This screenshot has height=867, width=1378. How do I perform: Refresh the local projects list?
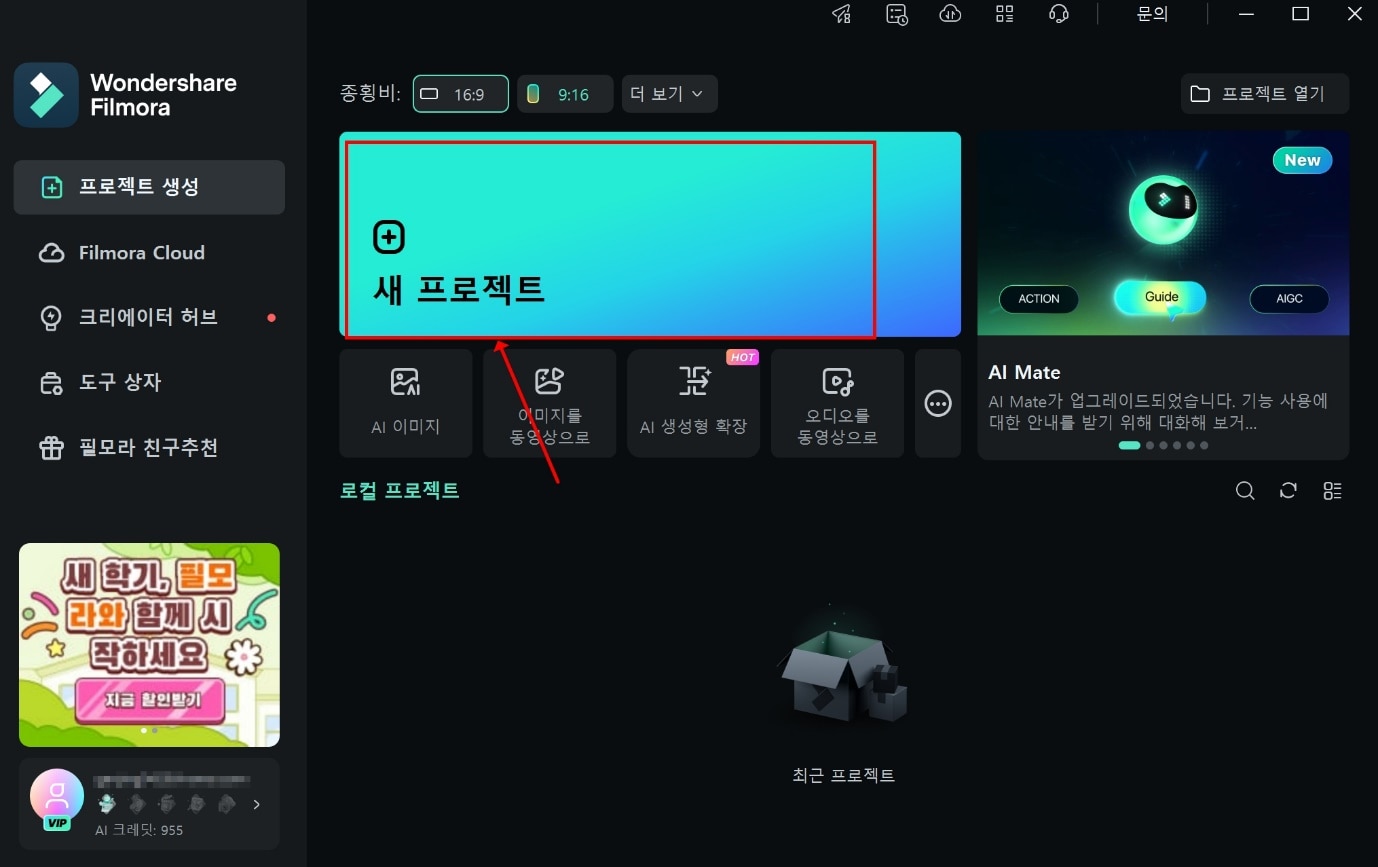(x=1288, y=491)
